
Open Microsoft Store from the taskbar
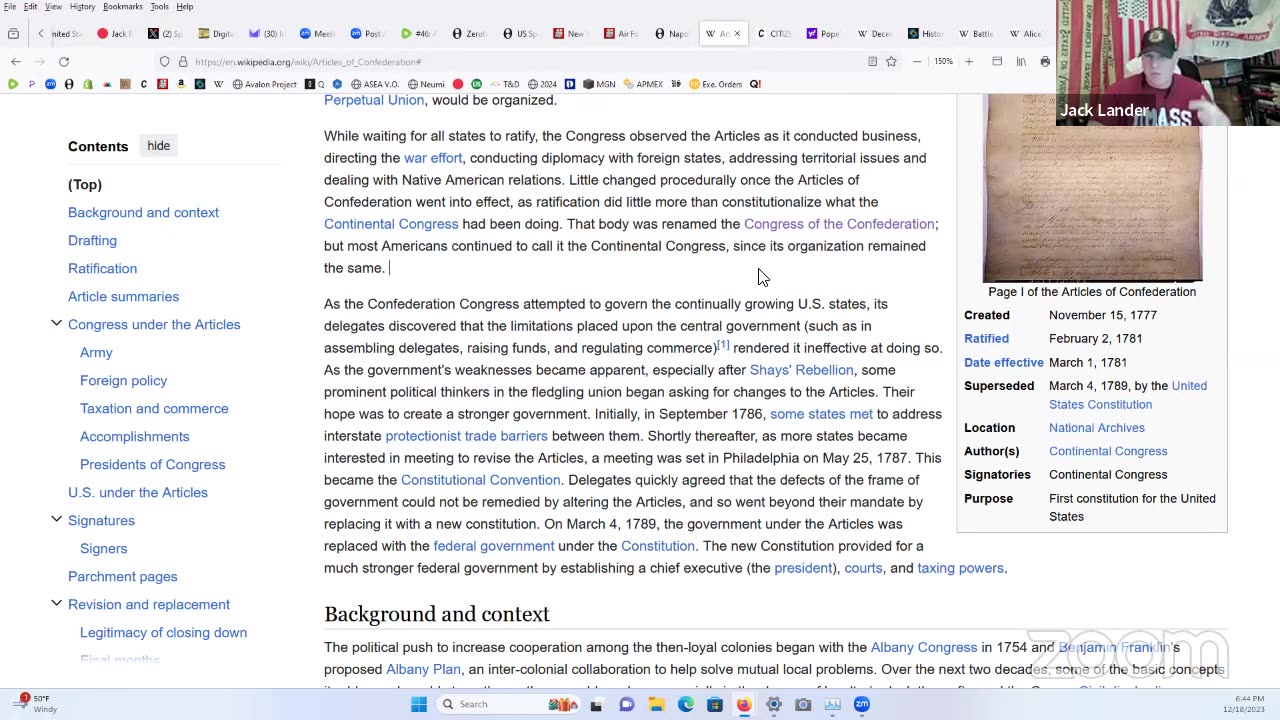coord(714,704)
